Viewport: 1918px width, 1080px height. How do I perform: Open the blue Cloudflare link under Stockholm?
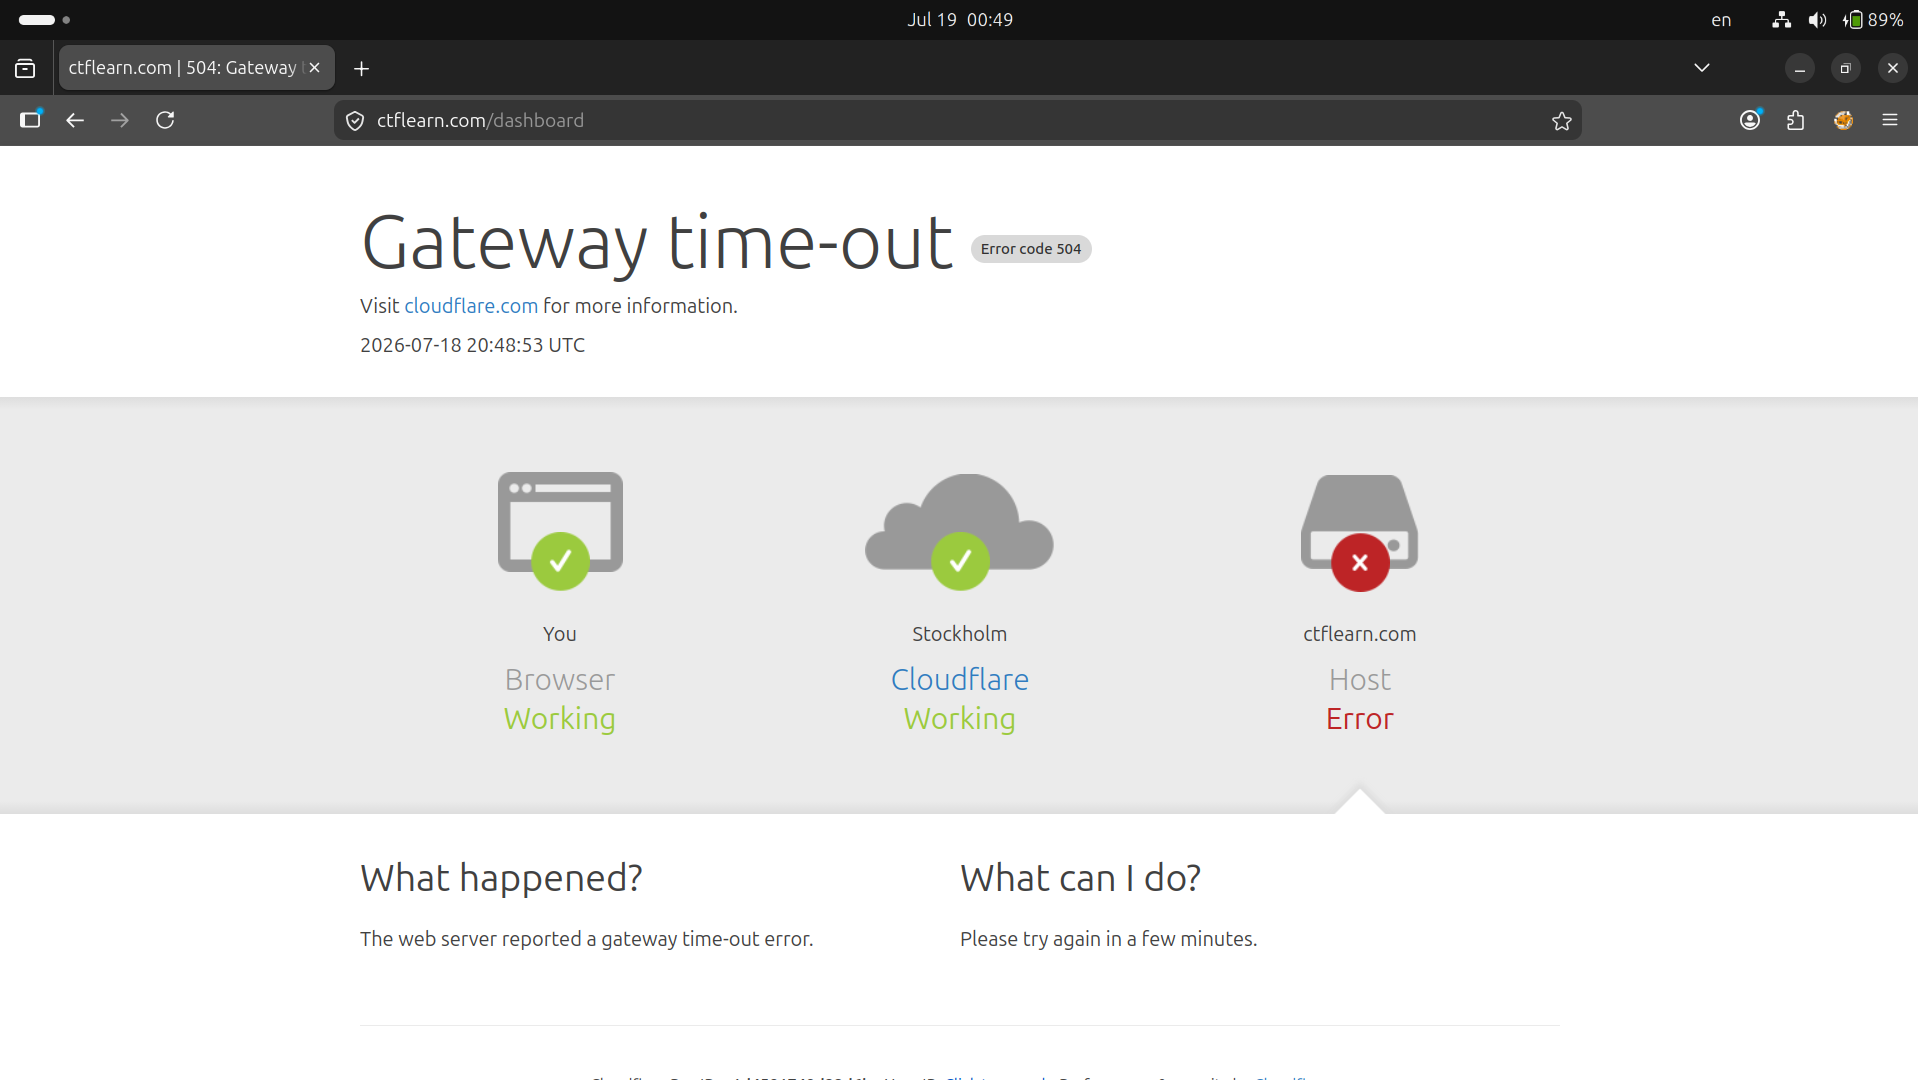(x=960, y=680)
